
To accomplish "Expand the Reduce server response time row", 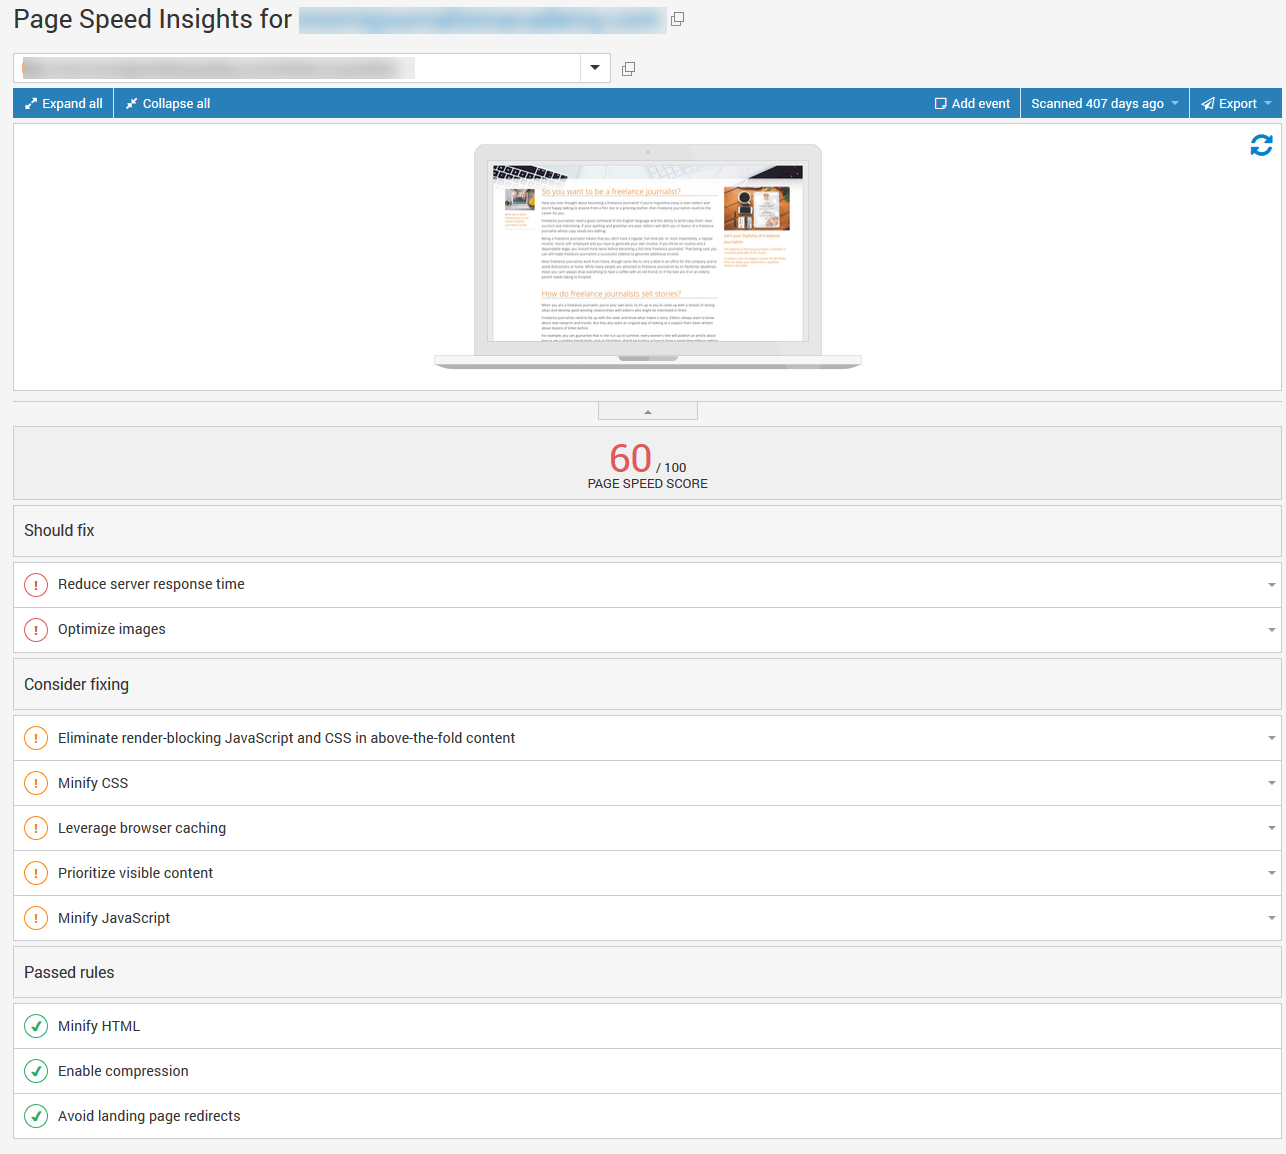I will [1271, 585].
